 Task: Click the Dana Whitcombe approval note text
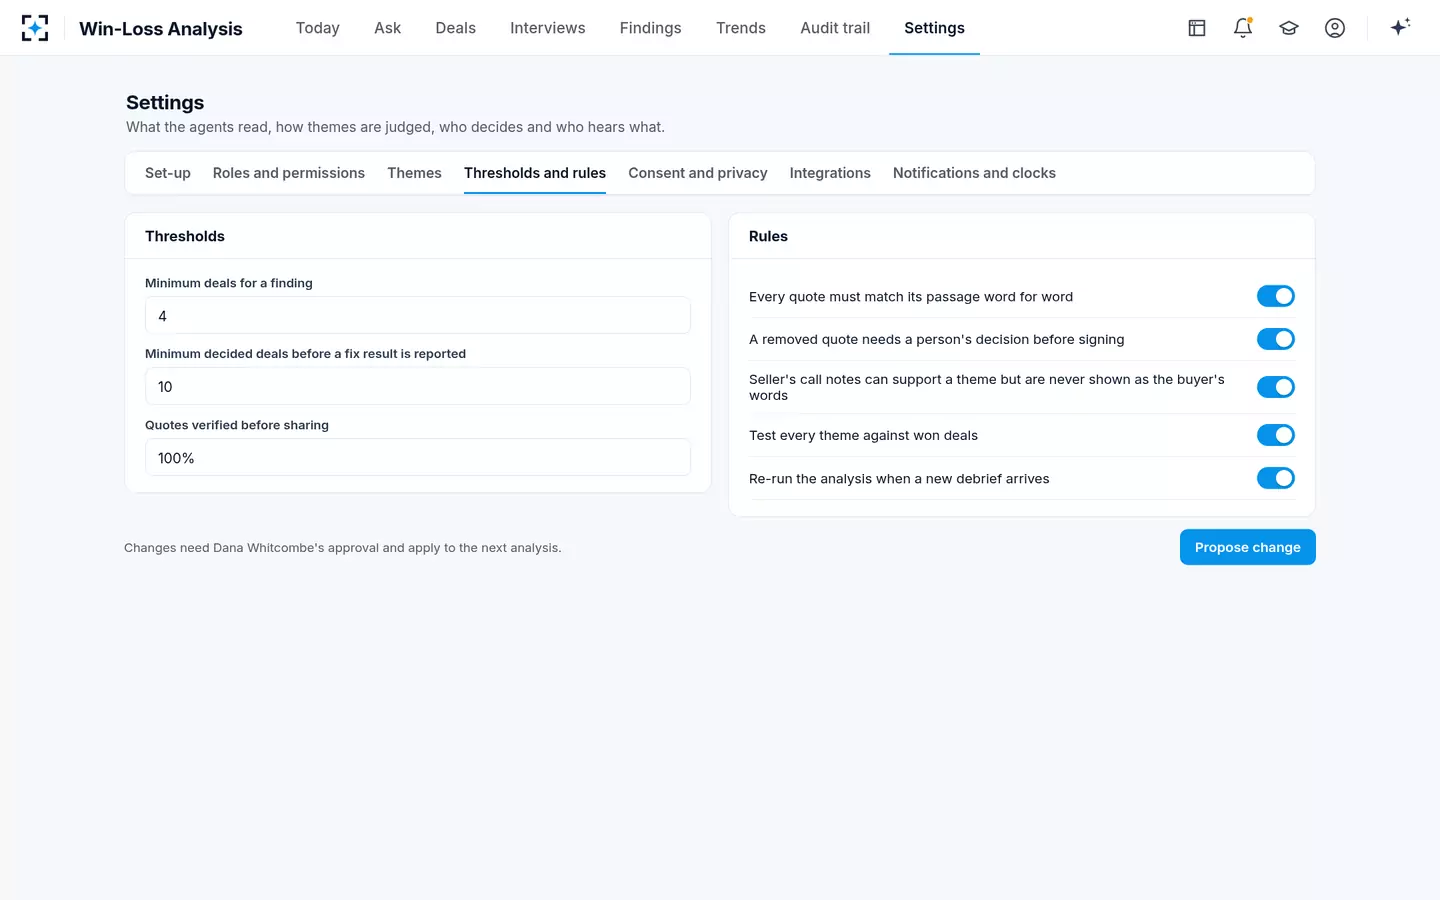pos(343,548)
